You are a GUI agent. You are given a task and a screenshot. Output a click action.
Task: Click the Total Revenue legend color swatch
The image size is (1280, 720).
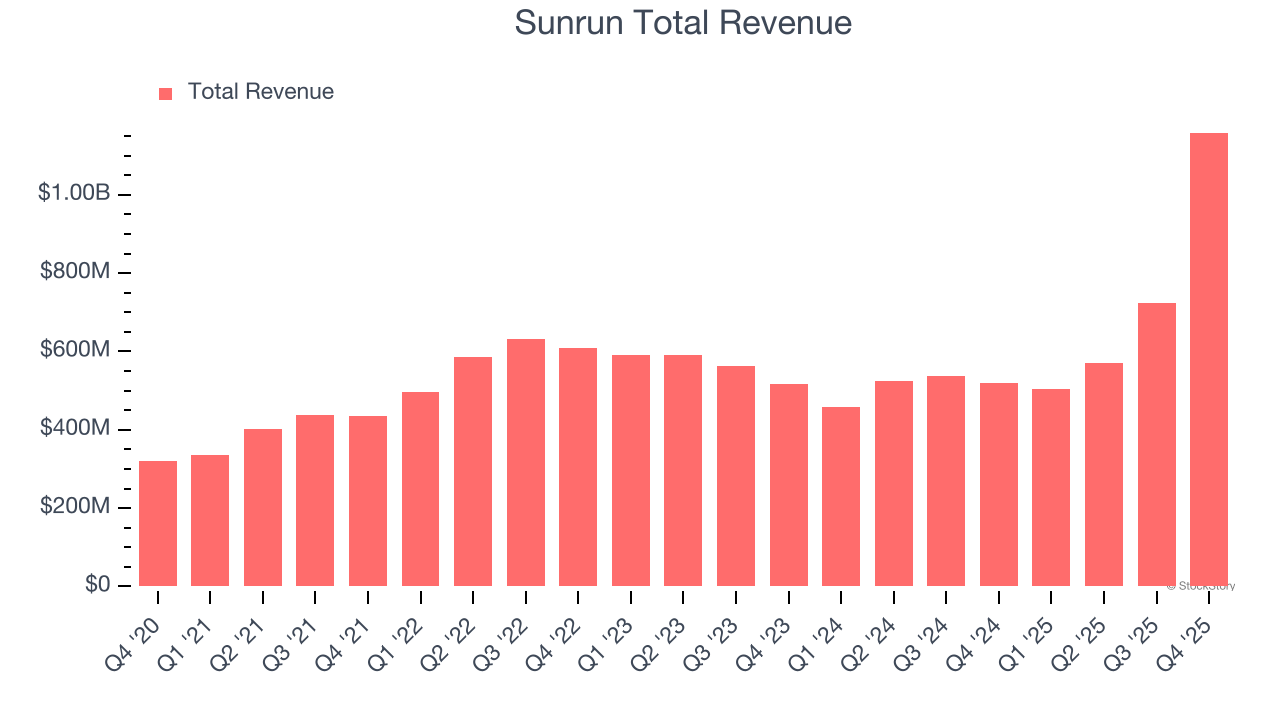166,93
